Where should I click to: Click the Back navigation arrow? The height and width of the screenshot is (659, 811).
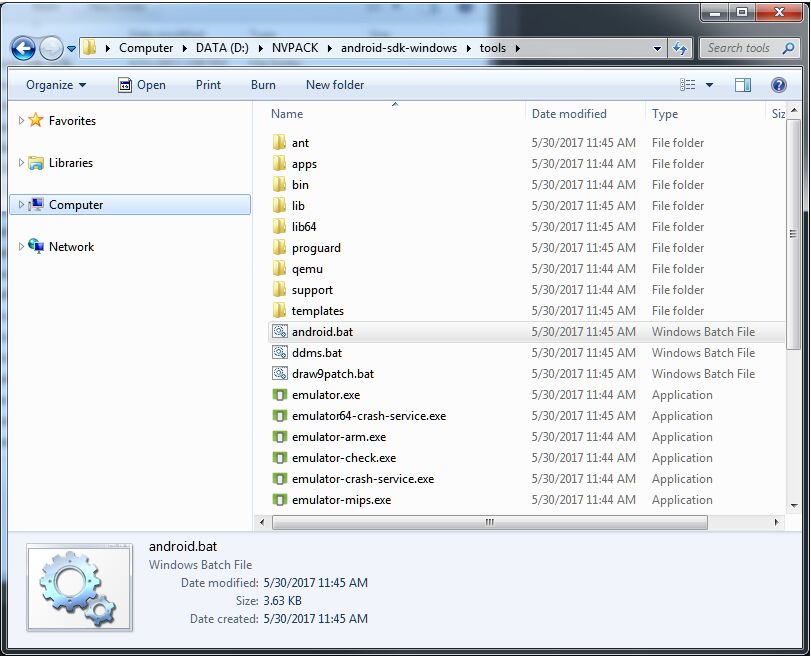coord(22,48)
